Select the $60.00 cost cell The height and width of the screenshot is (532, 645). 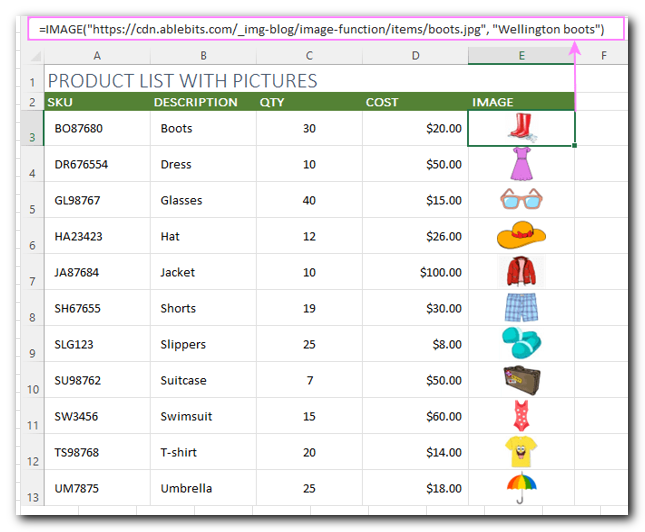coord(415,416)
